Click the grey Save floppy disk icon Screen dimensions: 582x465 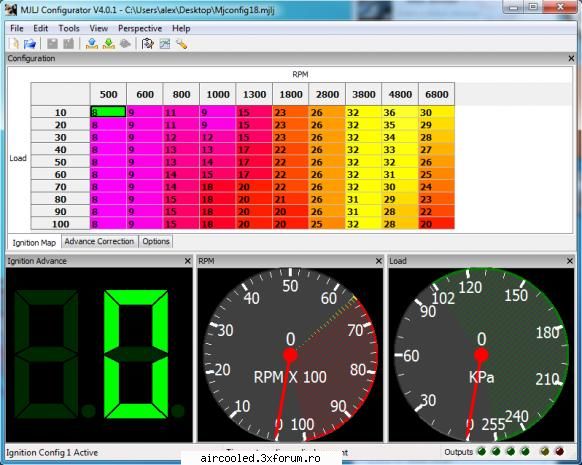point(52,44)
